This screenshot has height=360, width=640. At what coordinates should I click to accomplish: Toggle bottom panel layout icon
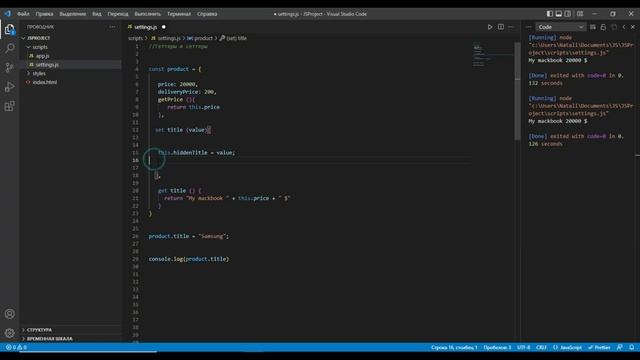[x=559, y=14]
